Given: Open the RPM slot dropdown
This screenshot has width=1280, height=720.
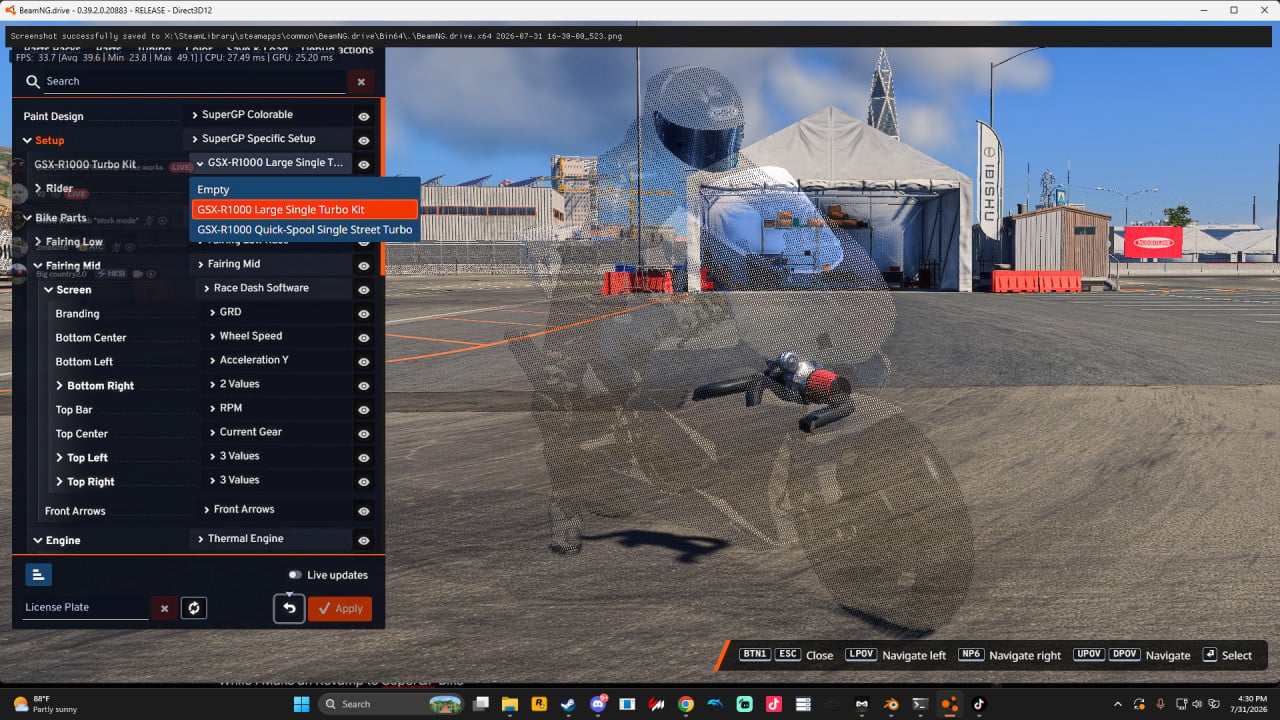Looking at the screenshot, I should click(x=277, y=408).
